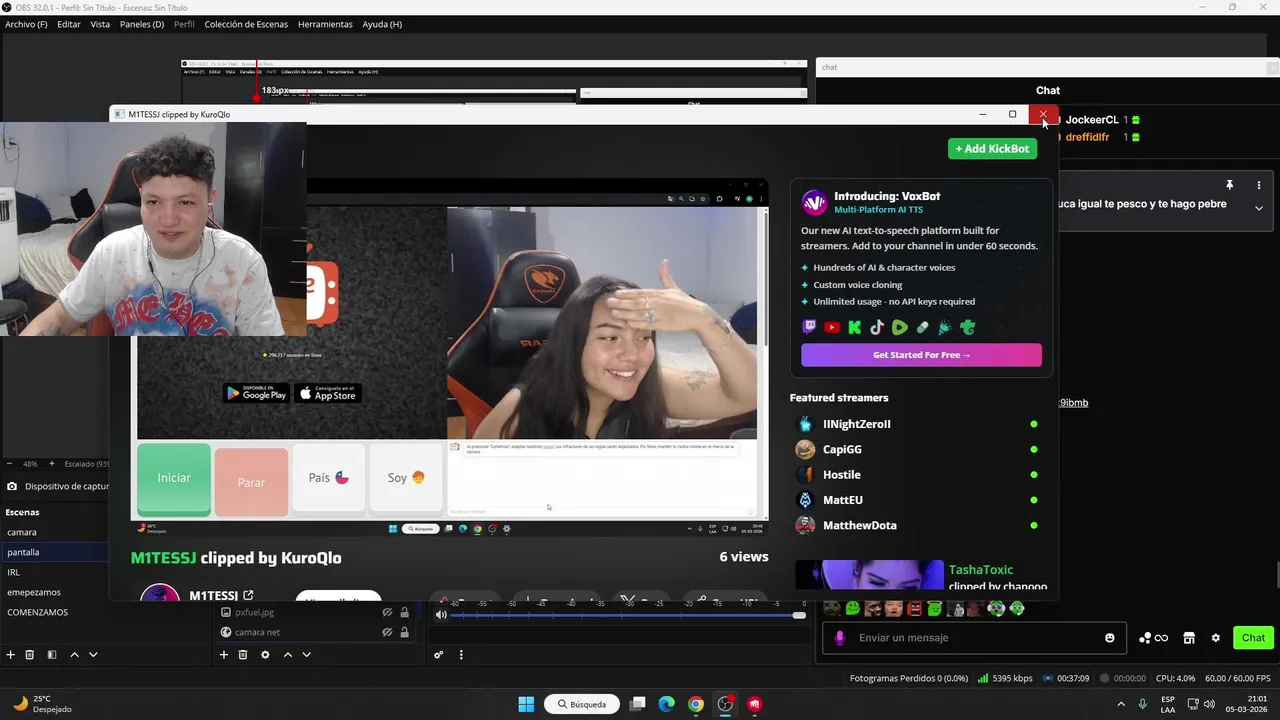Open taskbar Búsqueda search box
This screenshot has height=720, width=1280.
582,704
